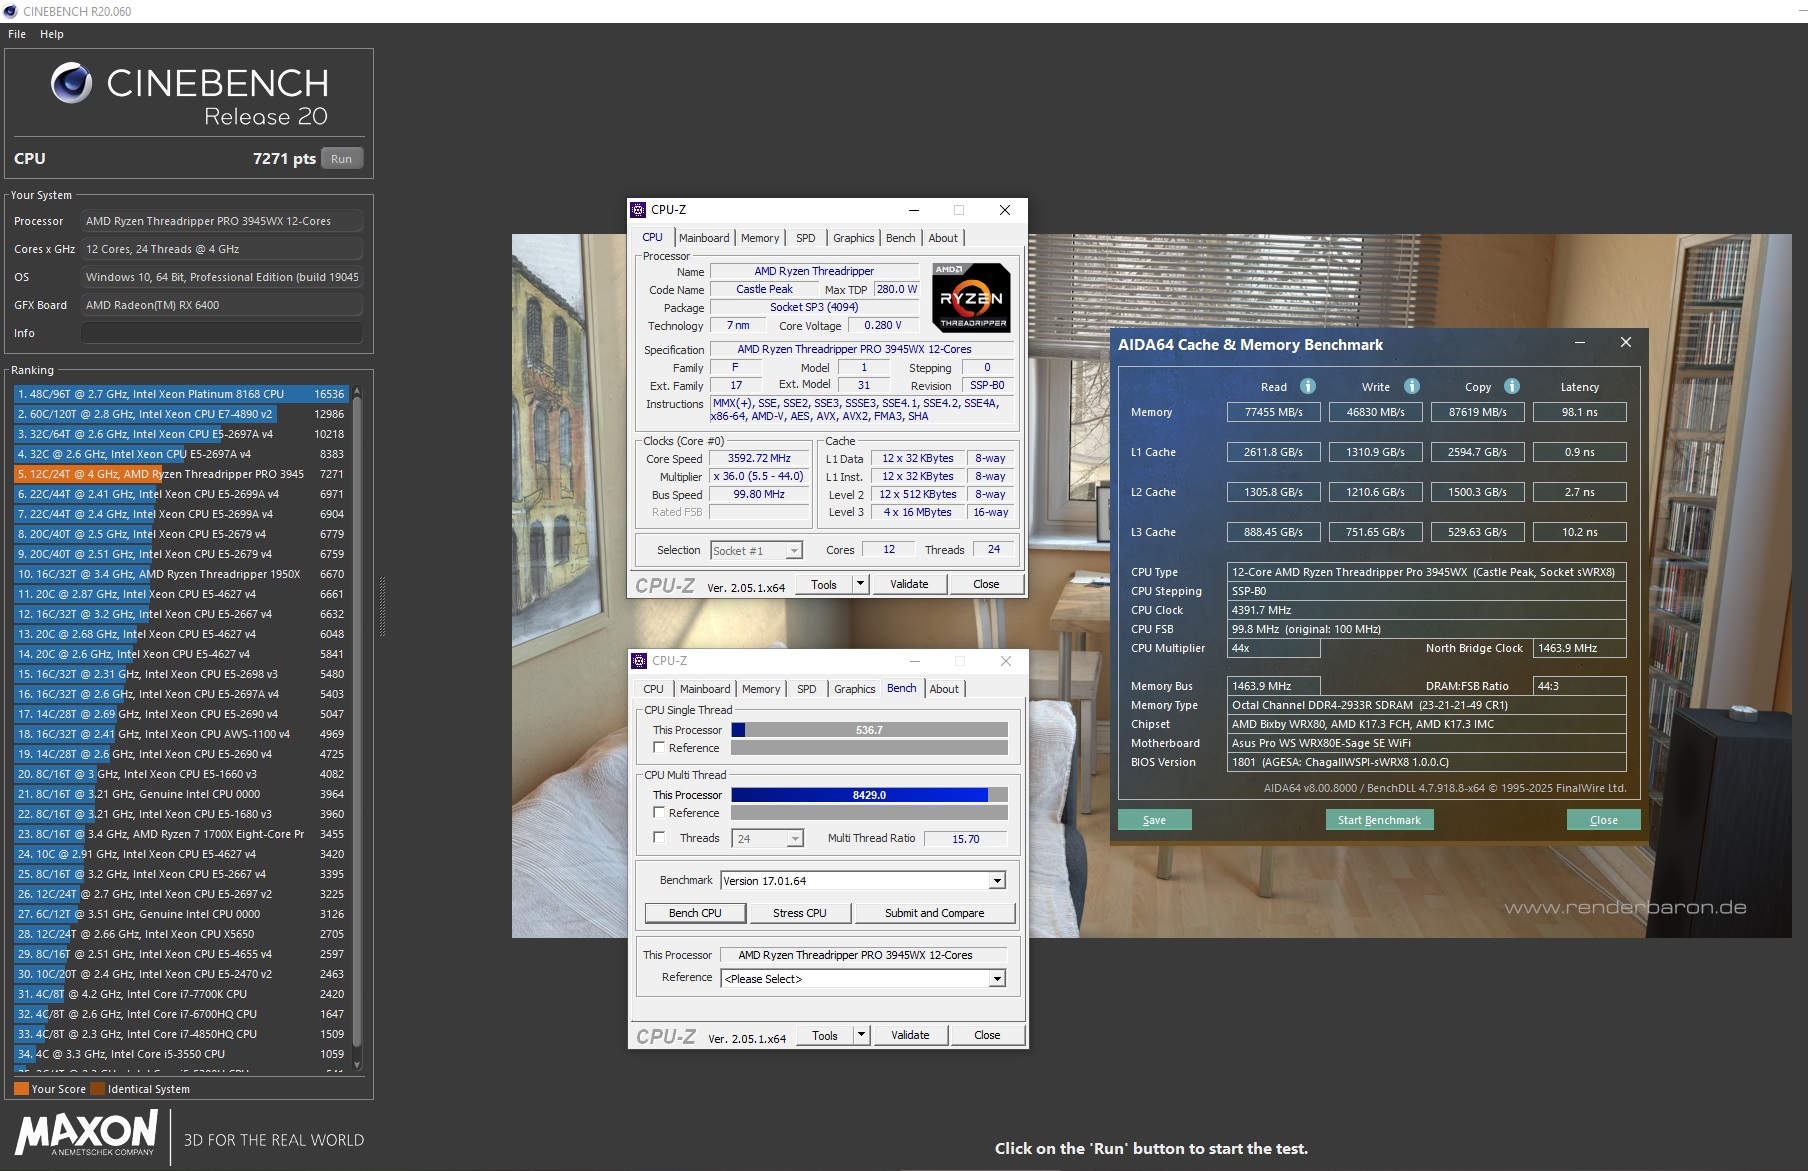Click Start Benchmark in AIDA64

(1379, 820)
